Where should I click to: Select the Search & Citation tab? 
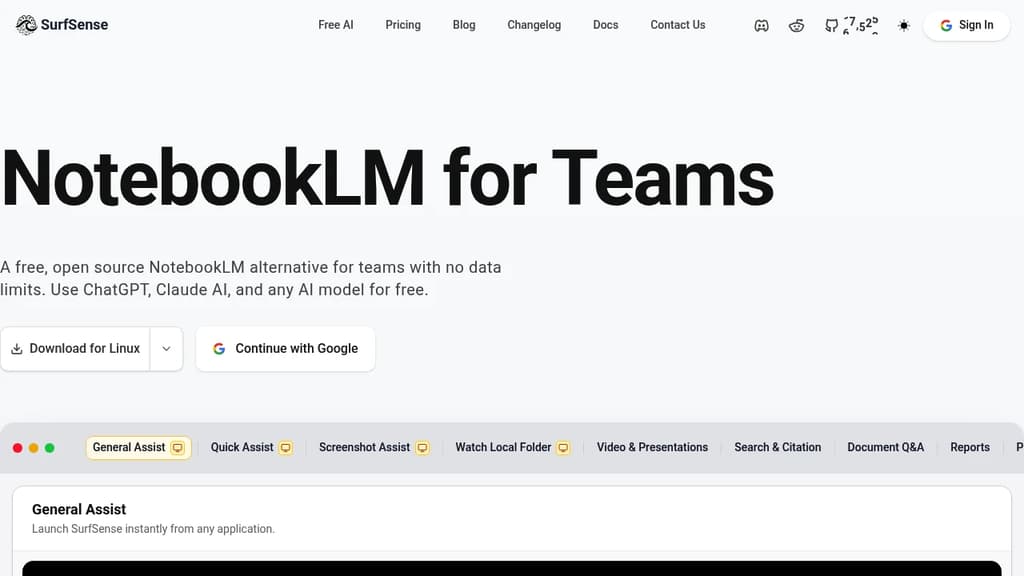778,447
